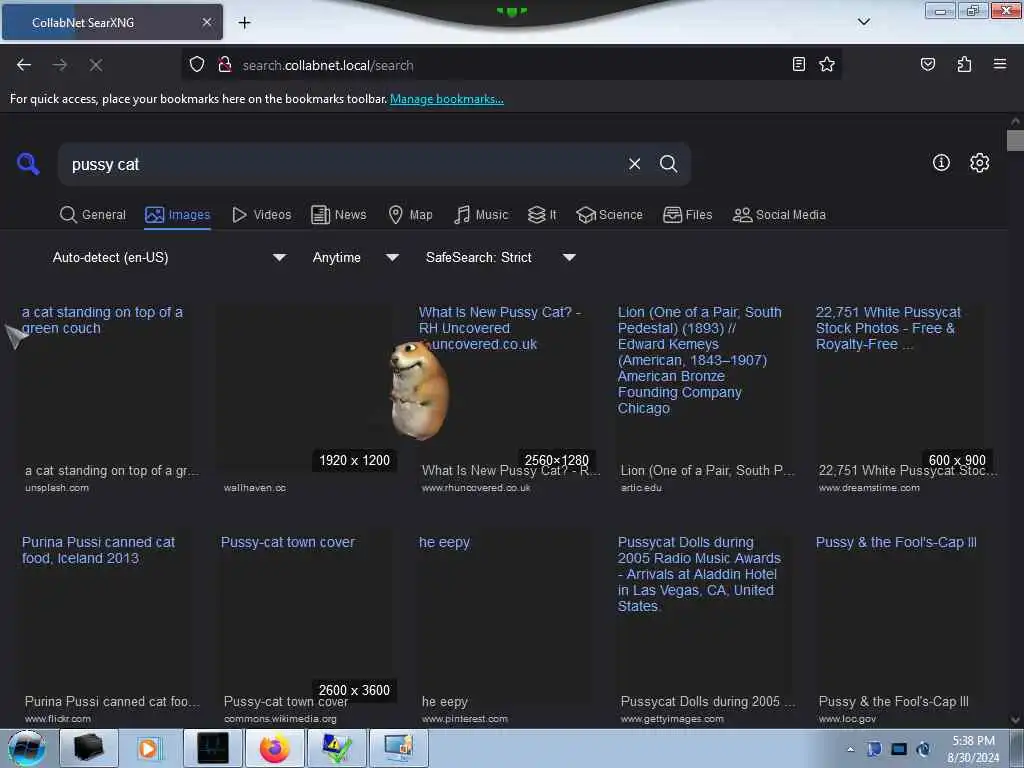Open a new tab with plus

[x=244, y=23]
